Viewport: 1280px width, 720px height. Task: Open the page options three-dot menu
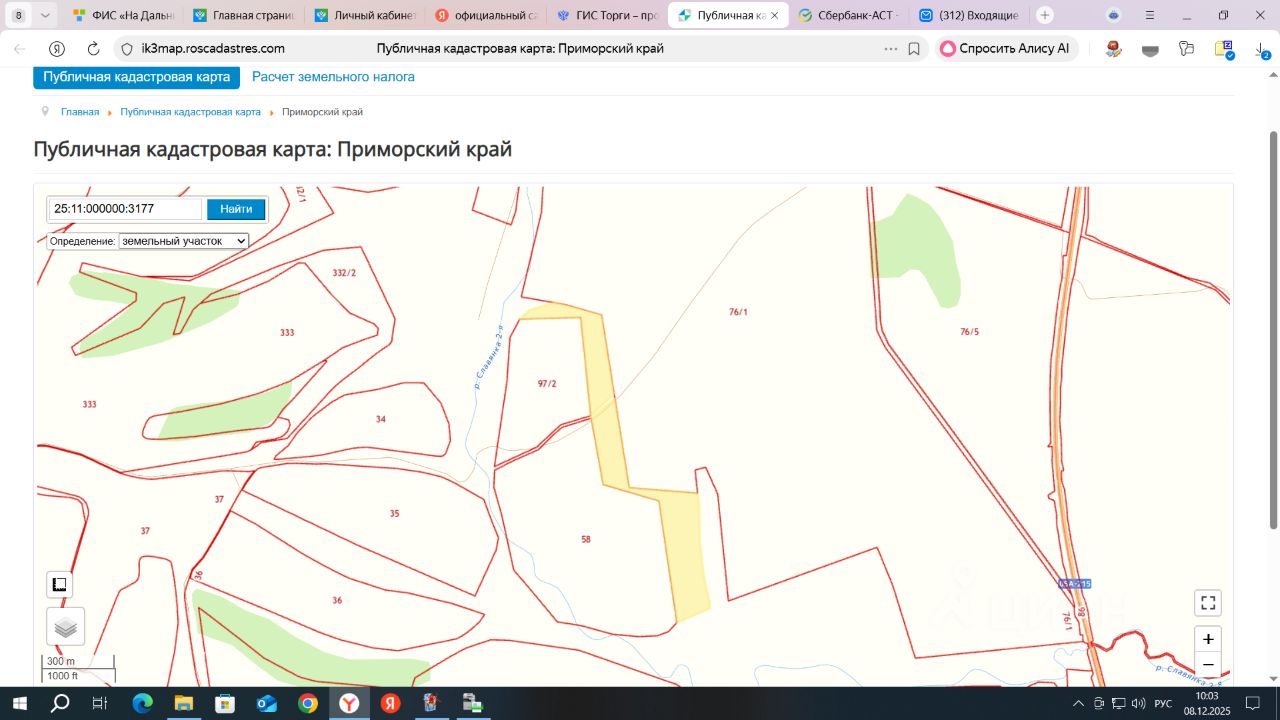[x=890, y=49]
